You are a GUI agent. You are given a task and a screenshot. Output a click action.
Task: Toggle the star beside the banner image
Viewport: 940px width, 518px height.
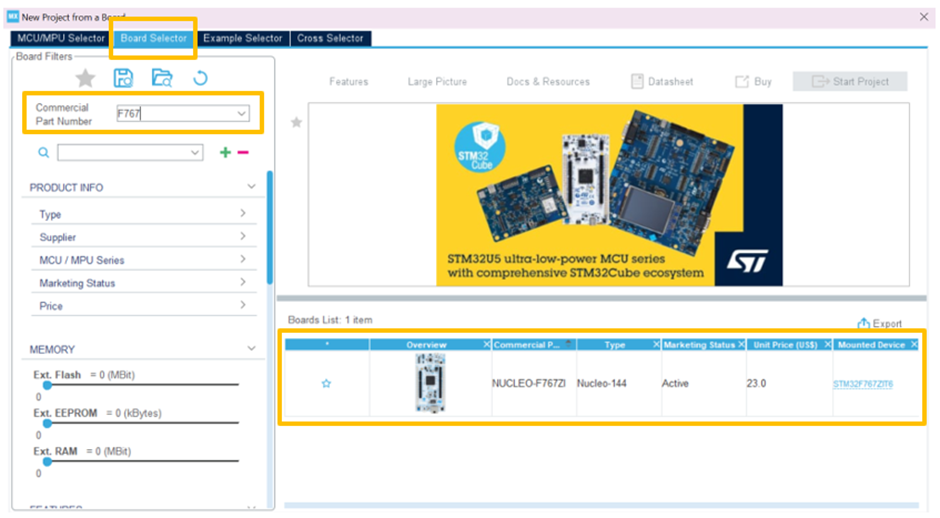coord(296,123)
